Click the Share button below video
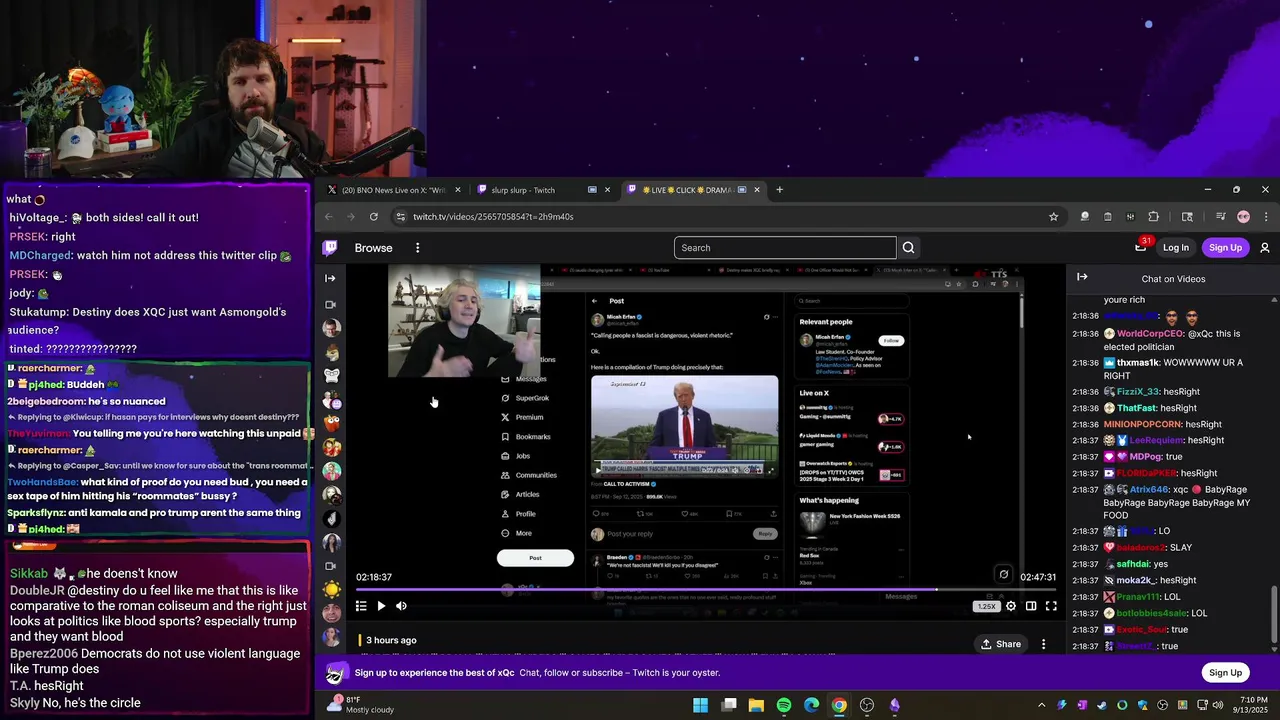The height and width of the screenshot is (720, 1280). 1000,644
